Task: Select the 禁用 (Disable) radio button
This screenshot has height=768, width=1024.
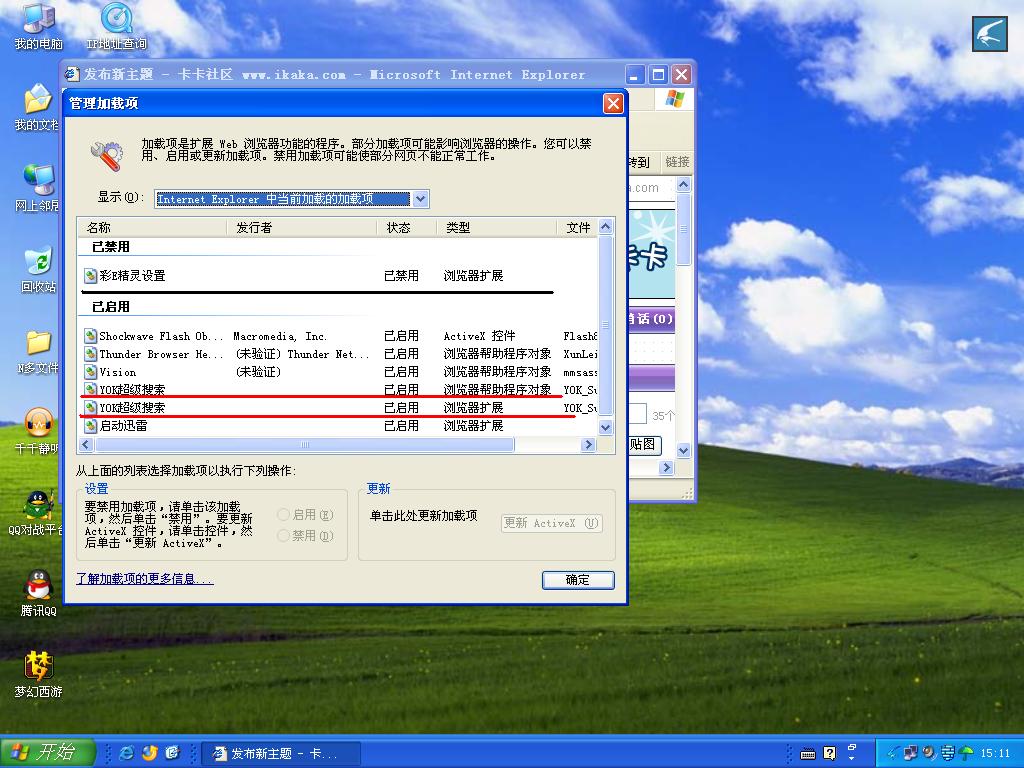Action: [283, 536]
